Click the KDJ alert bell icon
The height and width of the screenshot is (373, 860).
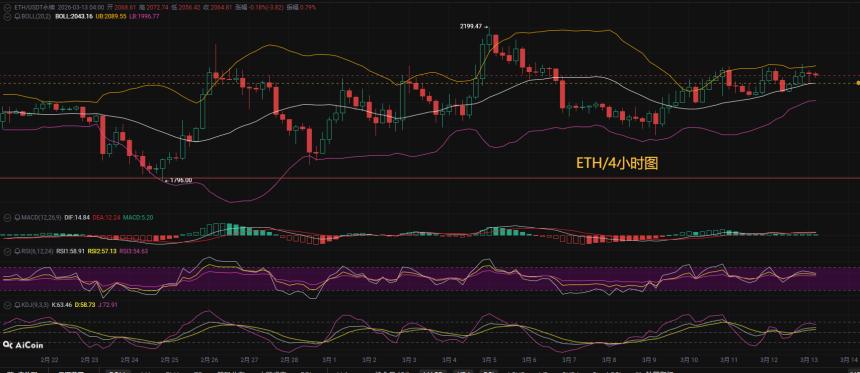click(18, 305)
